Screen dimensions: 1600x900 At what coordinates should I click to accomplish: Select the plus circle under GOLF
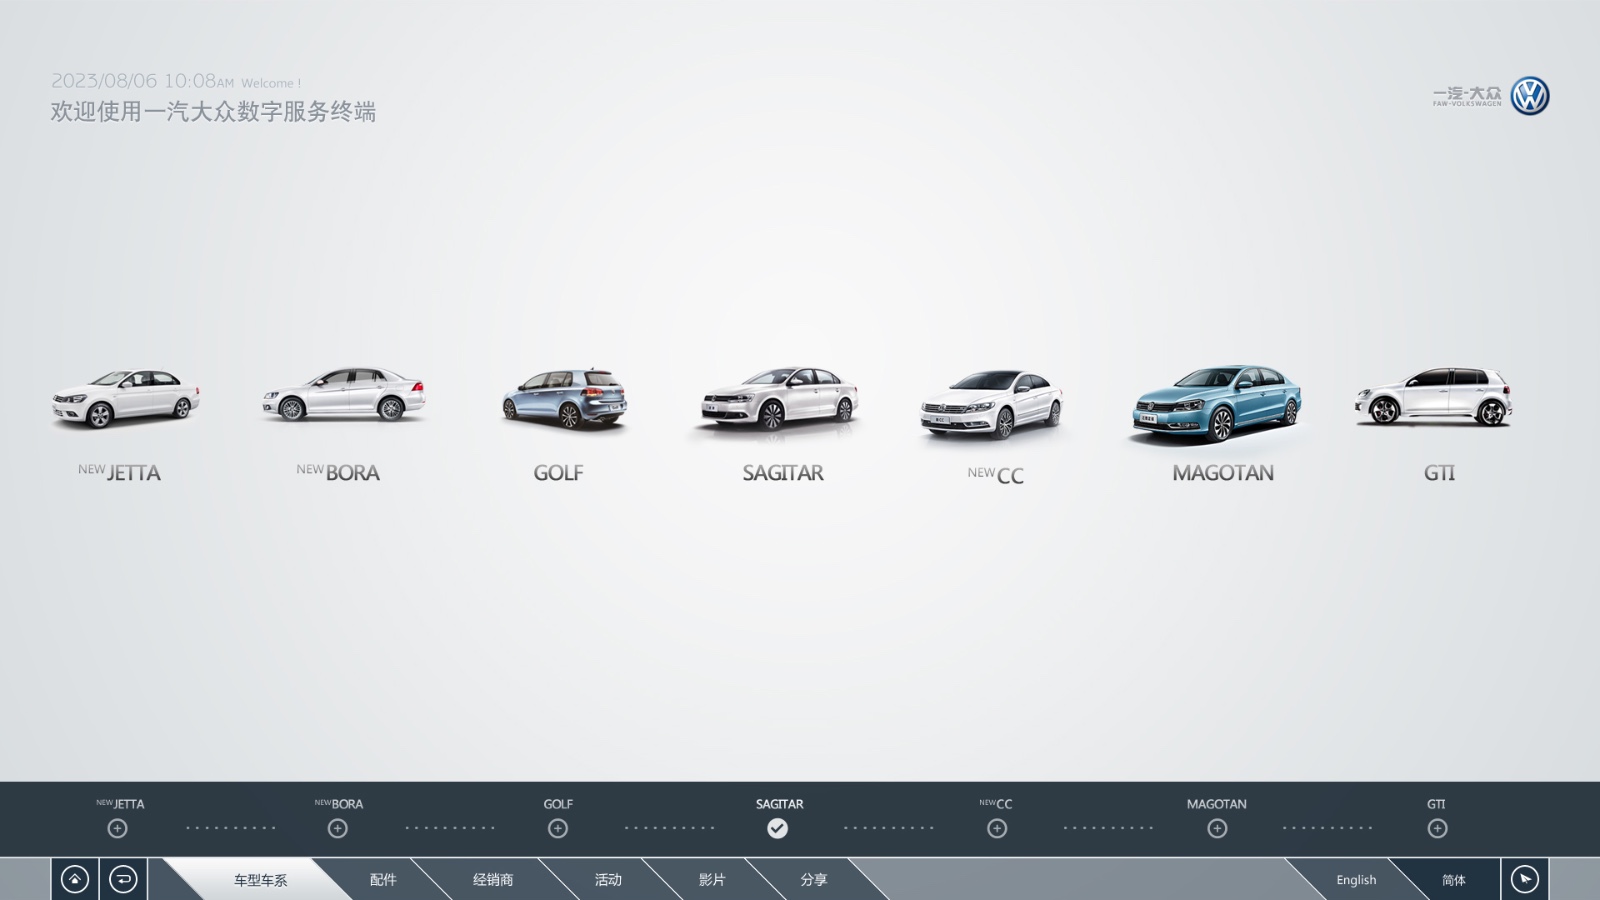[558, 828]
